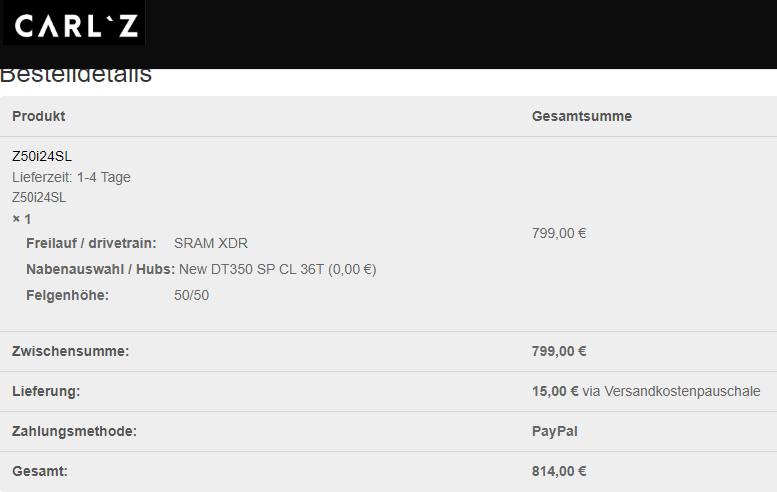Click the product row price 799,00 €
The width and height of the screenshot is (777, 492).
(559, 233)
